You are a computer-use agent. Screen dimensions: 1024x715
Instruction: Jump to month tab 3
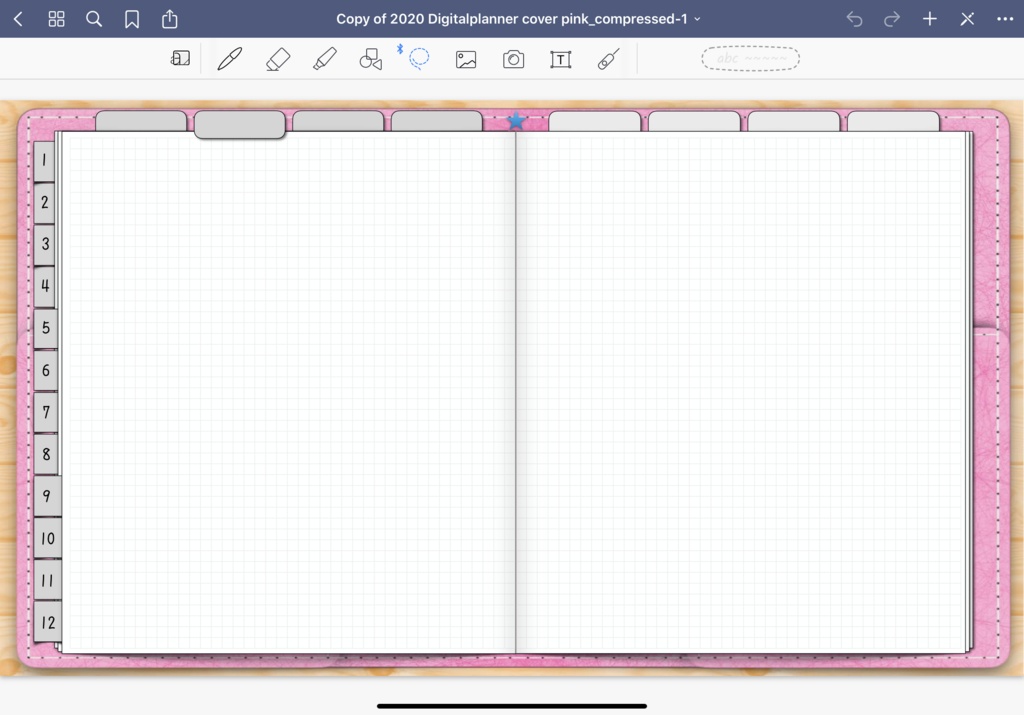click(44, 244)
